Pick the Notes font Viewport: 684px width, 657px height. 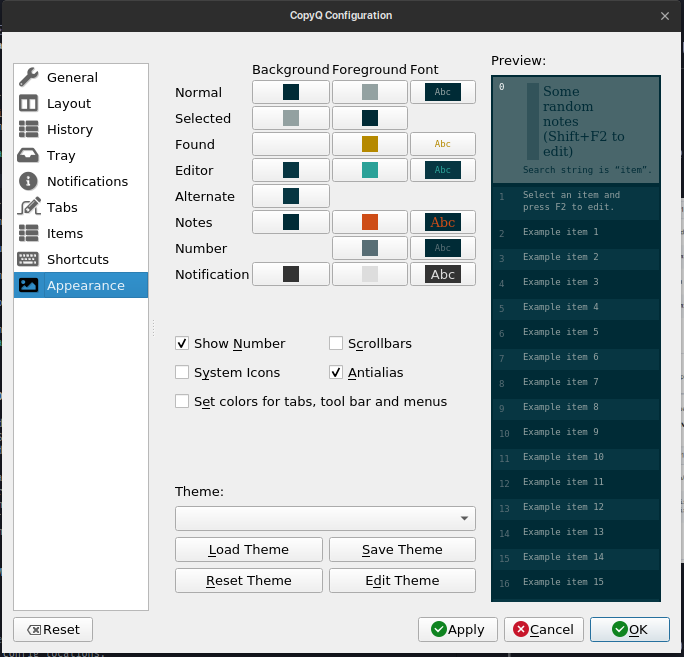click(443, 222)
